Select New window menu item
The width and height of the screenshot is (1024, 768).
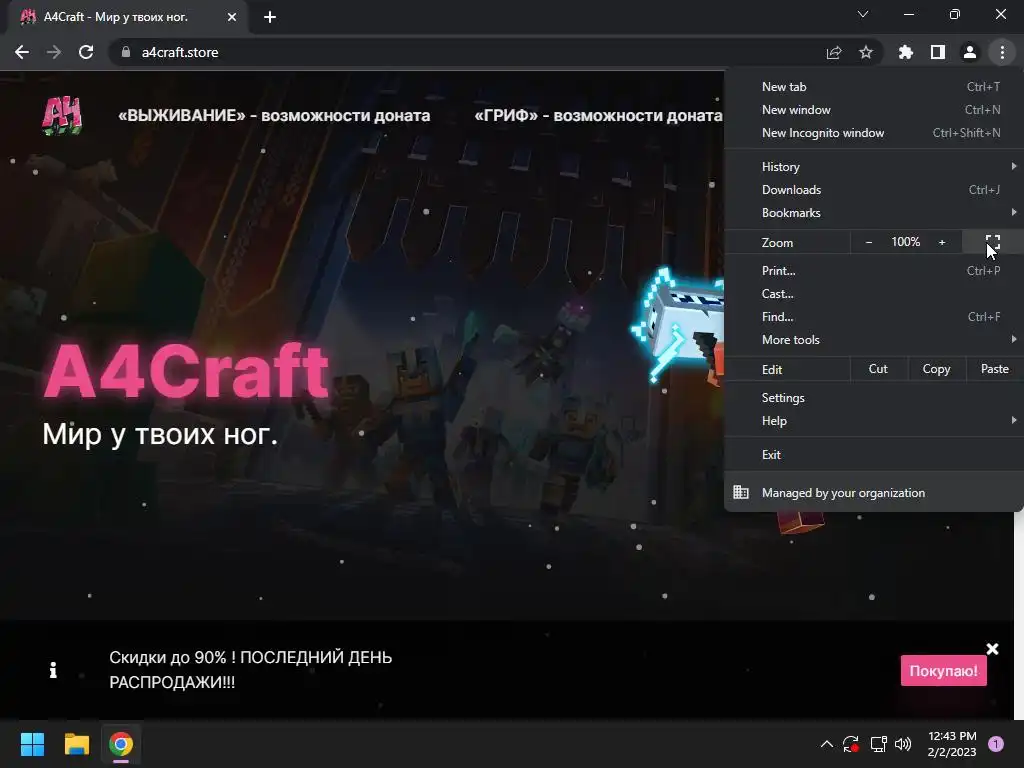874,110
